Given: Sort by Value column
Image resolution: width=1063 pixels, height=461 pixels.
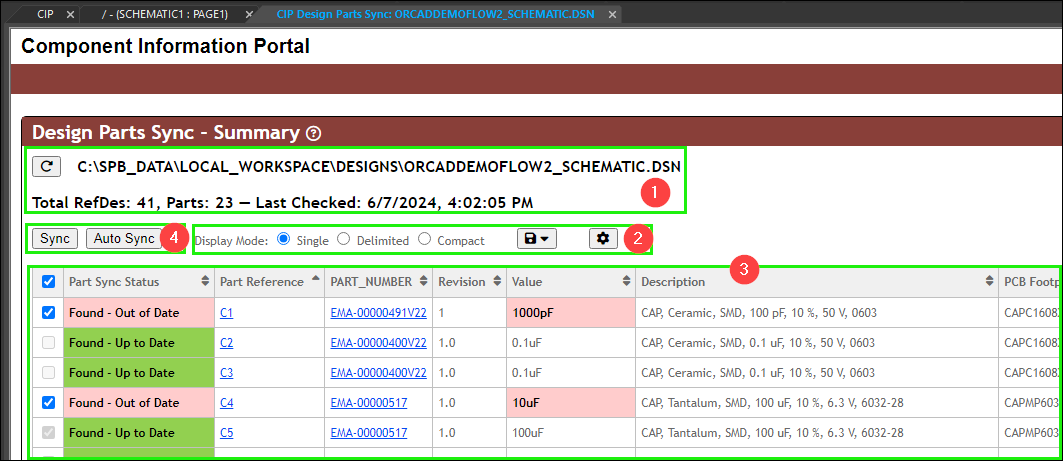Looking at the screenshot, I should pyautogui.click(x=571, y=281).
